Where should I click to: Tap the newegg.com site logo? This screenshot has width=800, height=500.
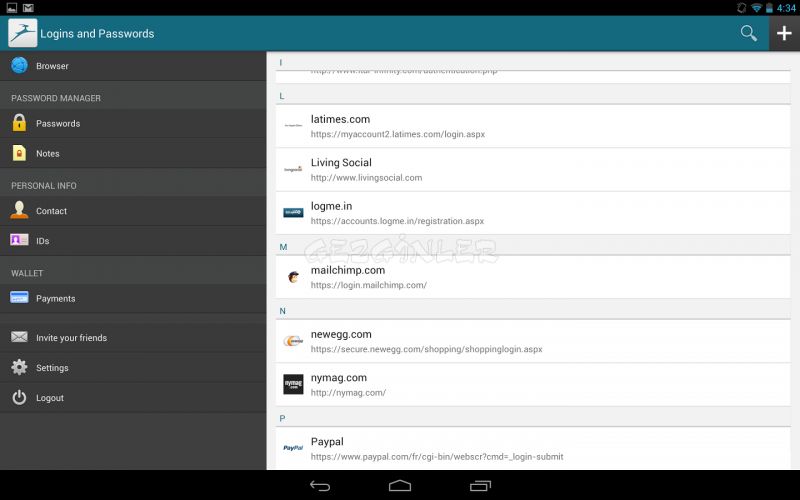pyautogui.click(x=293, y=341)
